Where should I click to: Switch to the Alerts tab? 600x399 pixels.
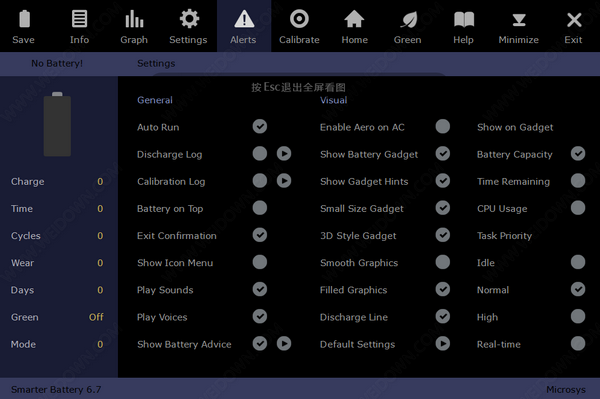click(244, 26)
